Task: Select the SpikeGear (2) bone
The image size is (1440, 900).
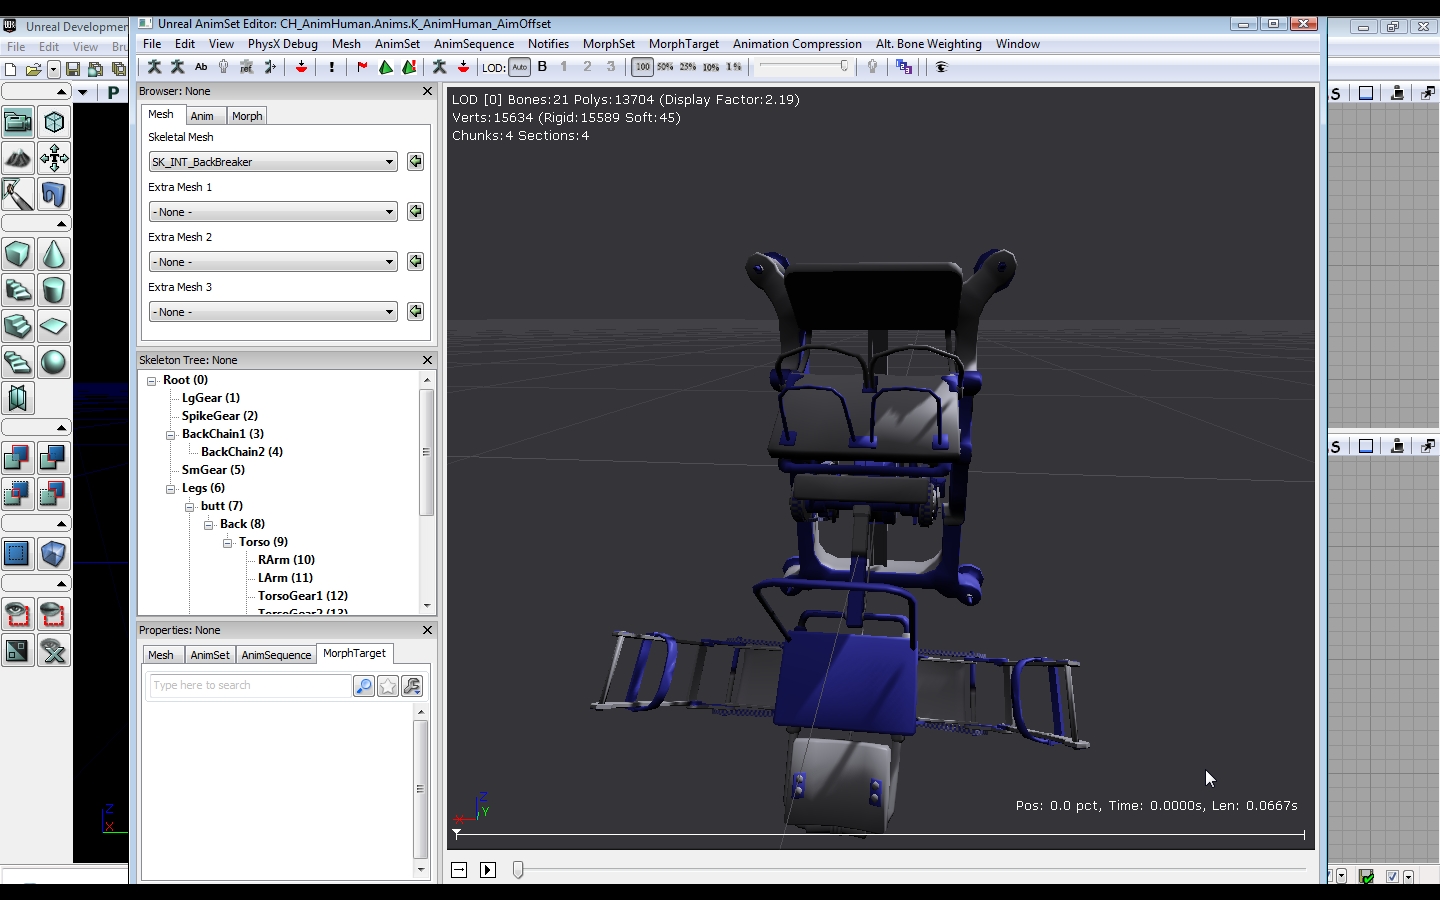Action: coord(220,416)
